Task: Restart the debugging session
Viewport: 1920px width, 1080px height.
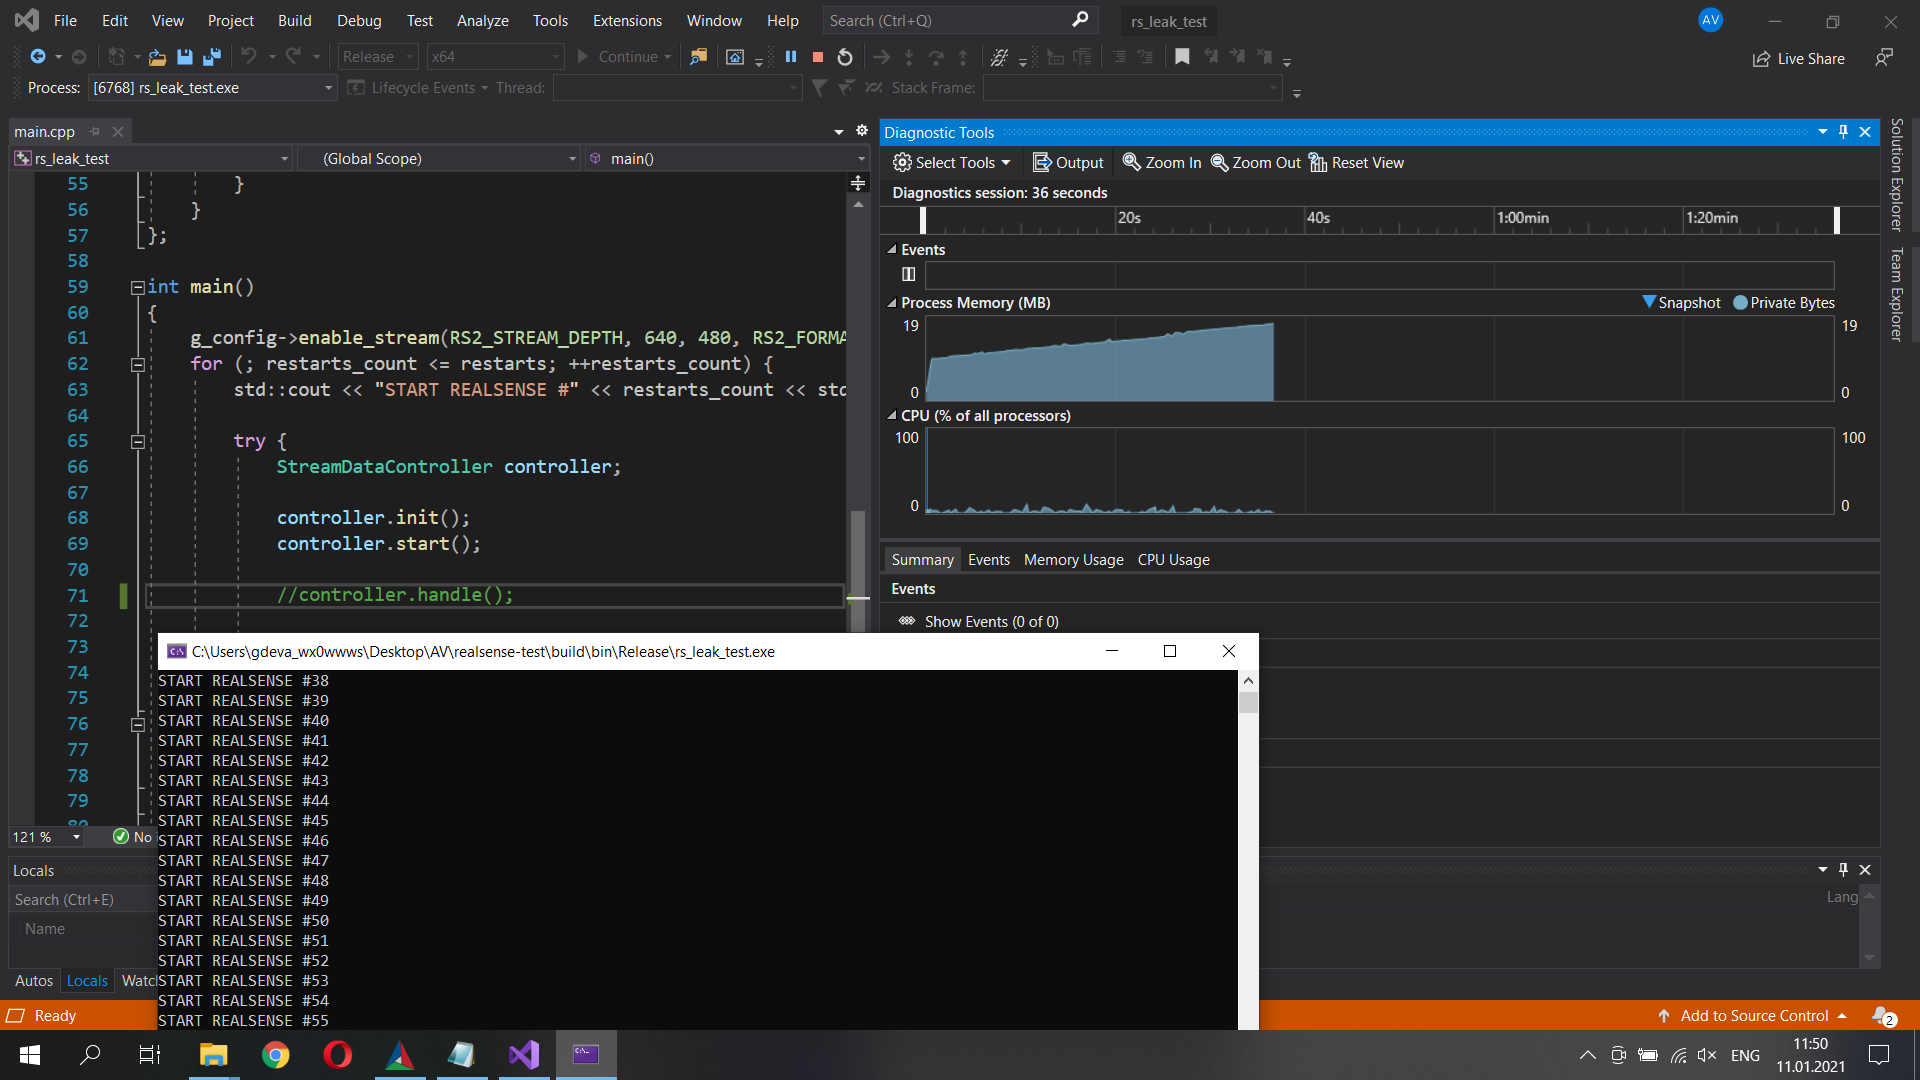Action: tap(844, 57)
